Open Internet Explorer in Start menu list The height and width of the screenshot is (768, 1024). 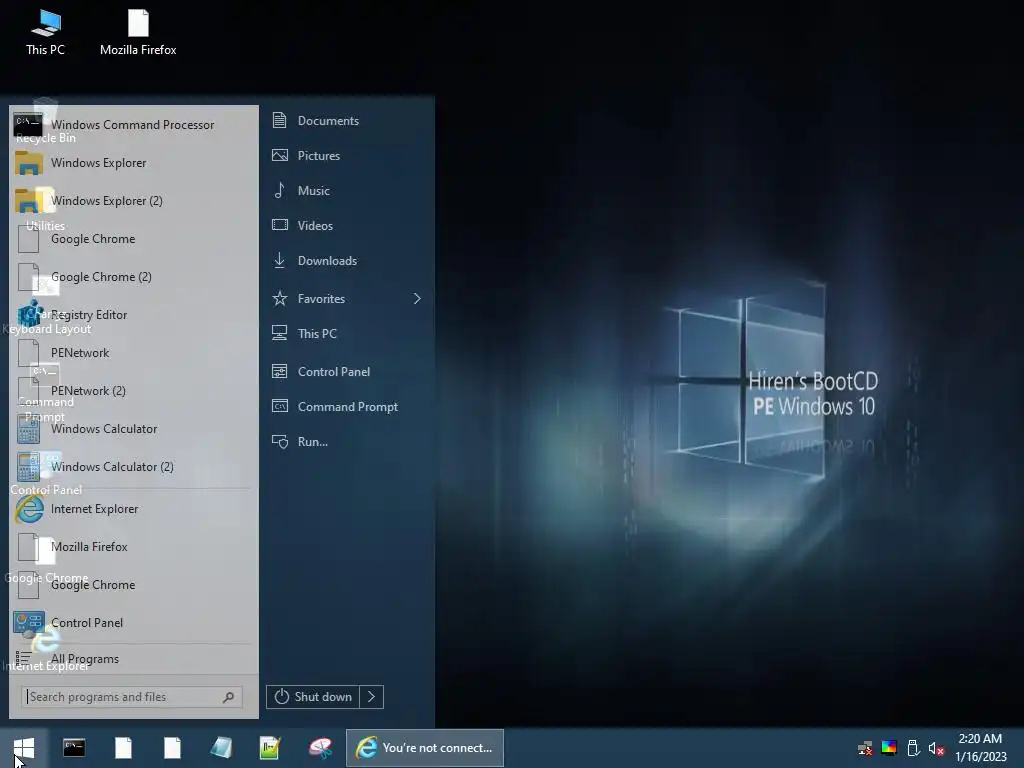(x=133, y=509)
